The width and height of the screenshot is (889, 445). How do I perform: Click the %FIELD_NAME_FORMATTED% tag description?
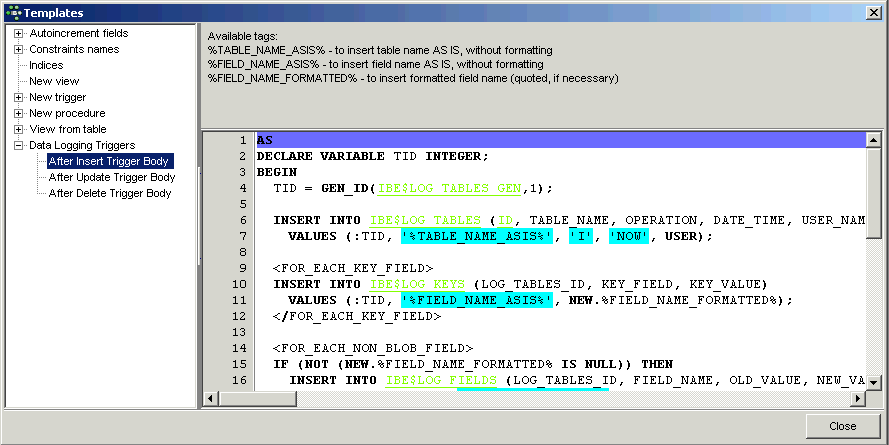pyautogui.click(x=413, y=78)
